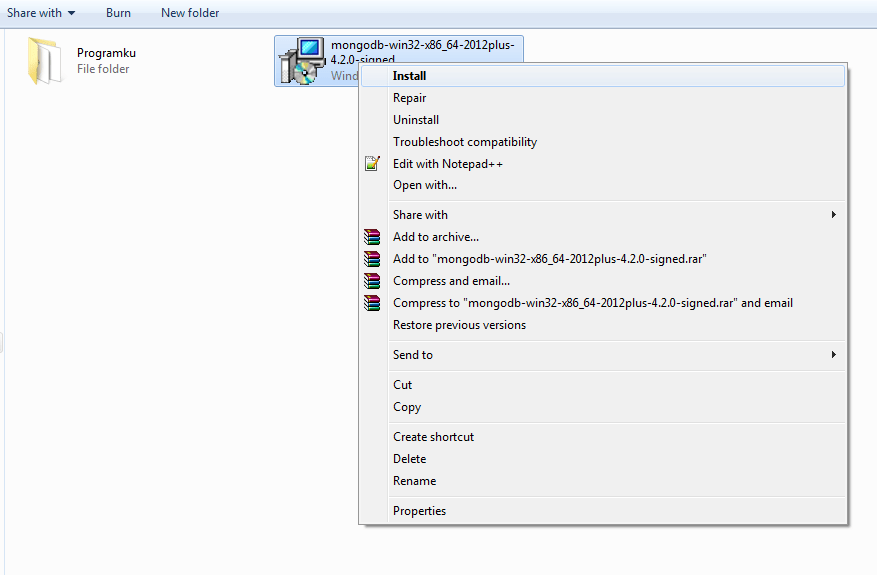Select Create shortcut menu entry
Image resolution: width=877 pixels, height=575 pixels.
[x=433, y=437]
